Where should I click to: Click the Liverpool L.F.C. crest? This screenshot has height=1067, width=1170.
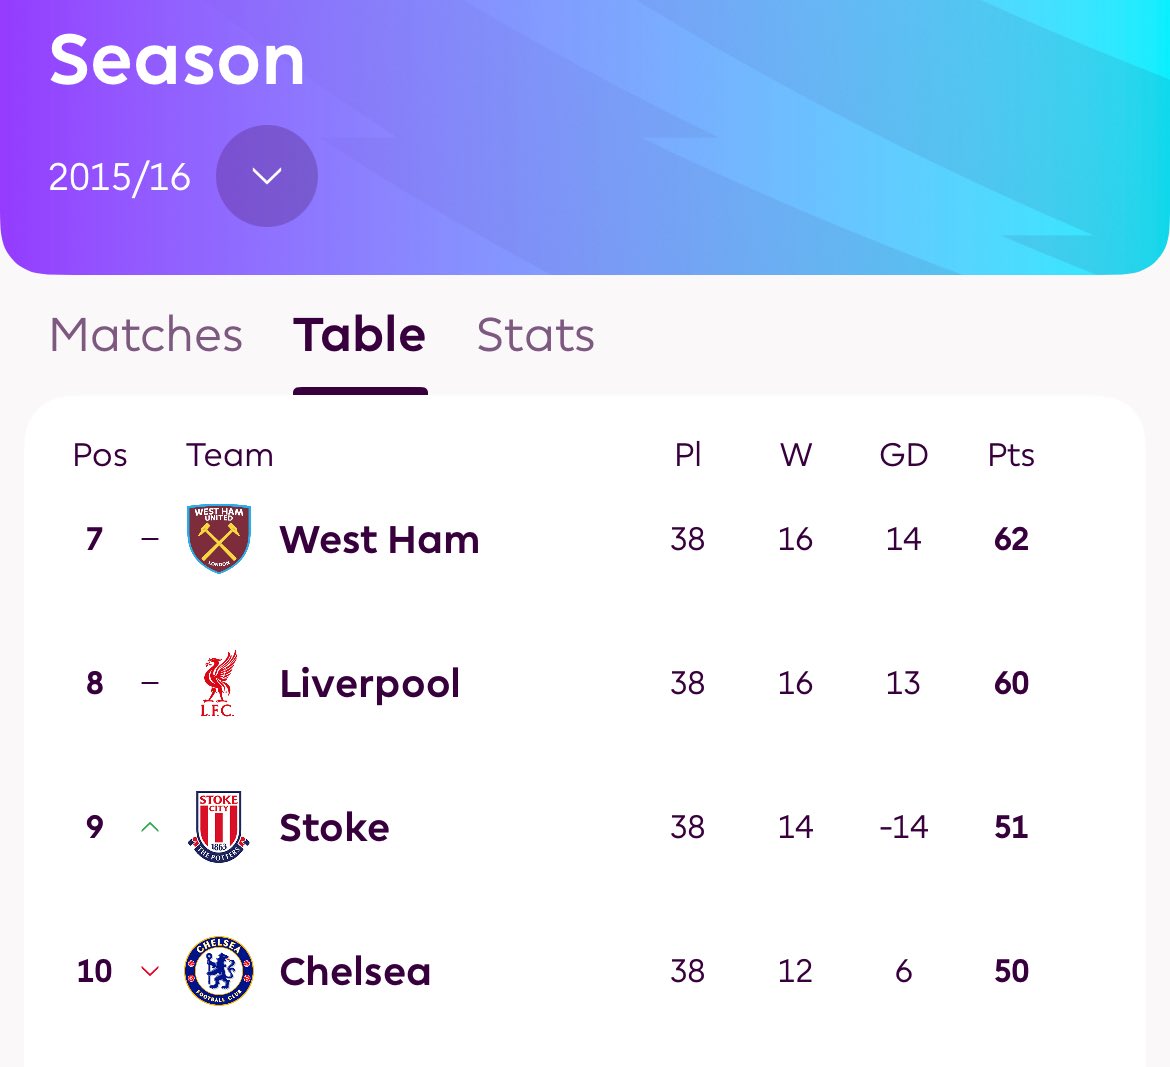(x=219, y=683)
